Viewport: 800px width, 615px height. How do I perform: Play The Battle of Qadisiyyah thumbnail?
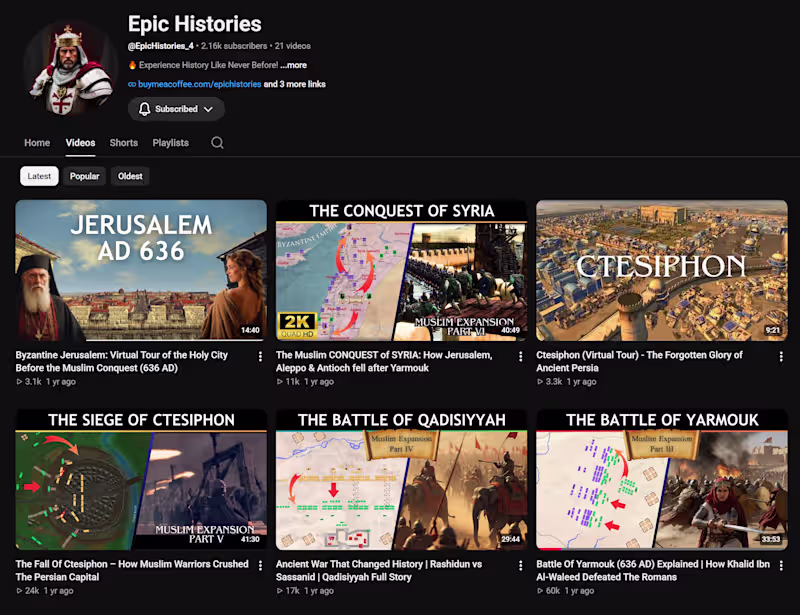402,479
